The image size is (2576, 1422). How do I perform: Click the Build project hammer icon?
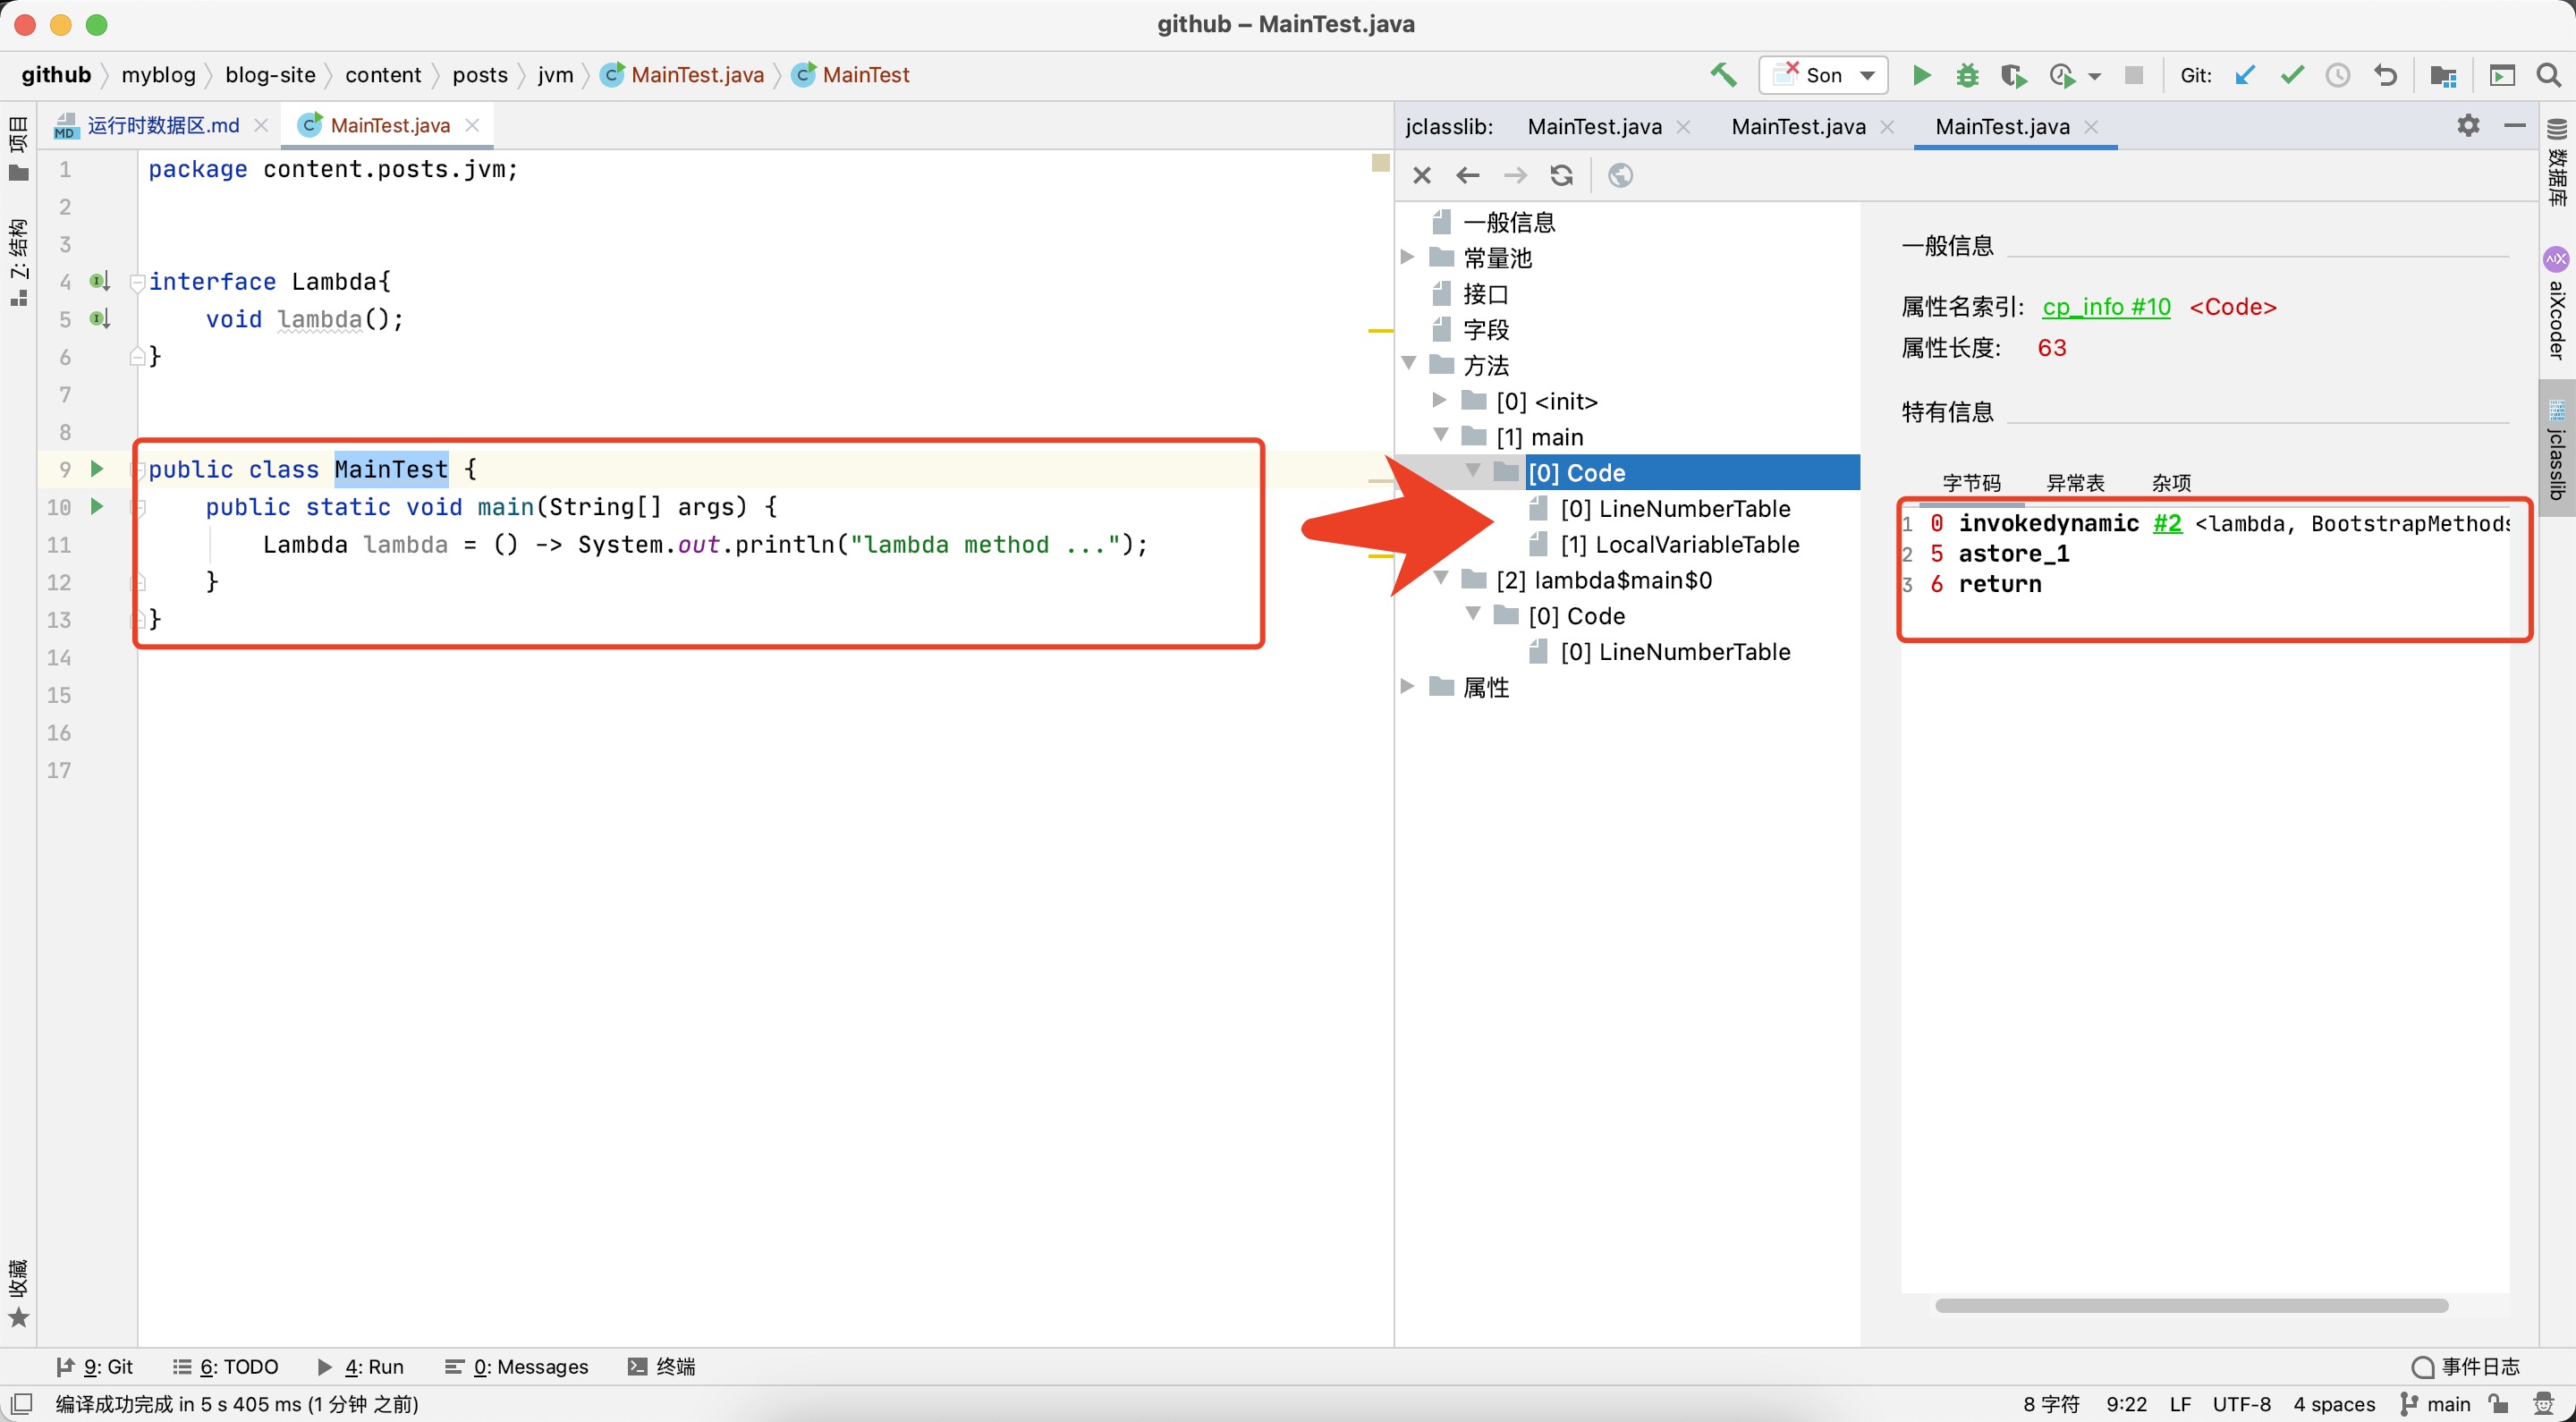pos(1723,75)
